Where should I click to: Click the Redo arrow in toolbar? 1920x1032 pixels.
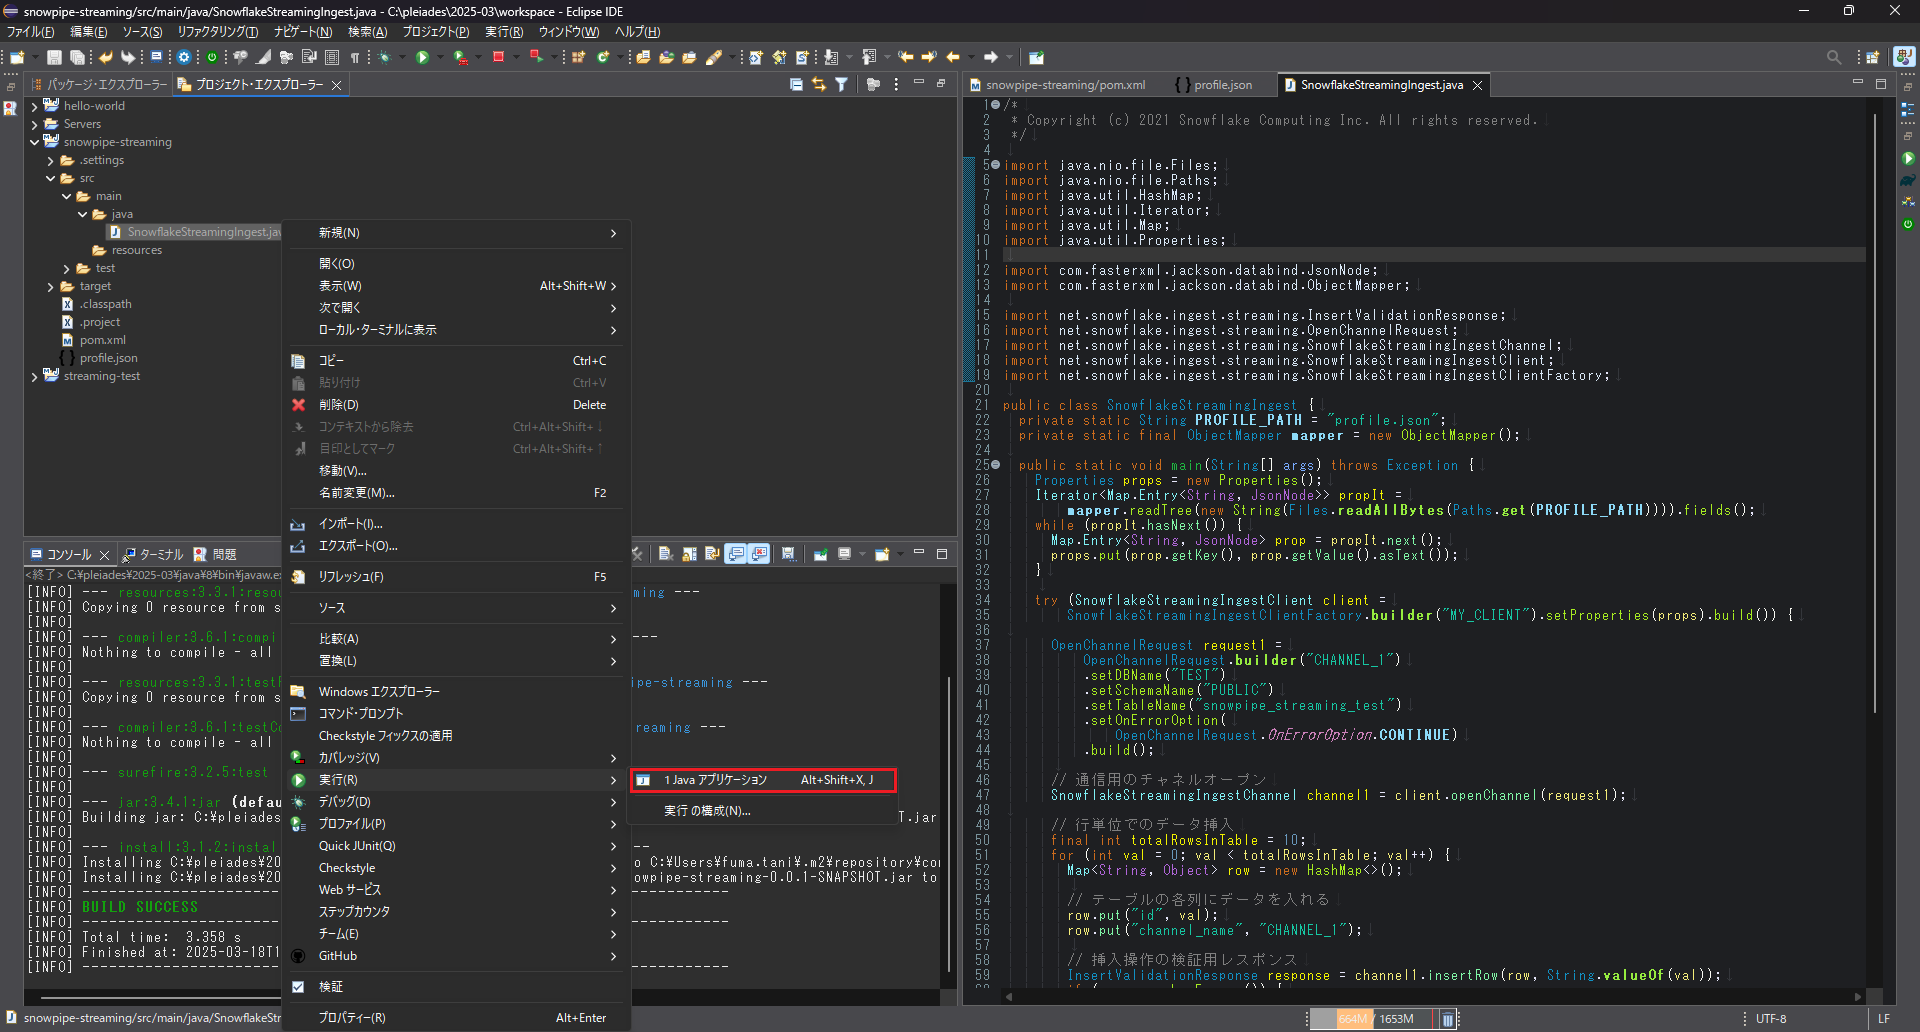coord(128,57)
